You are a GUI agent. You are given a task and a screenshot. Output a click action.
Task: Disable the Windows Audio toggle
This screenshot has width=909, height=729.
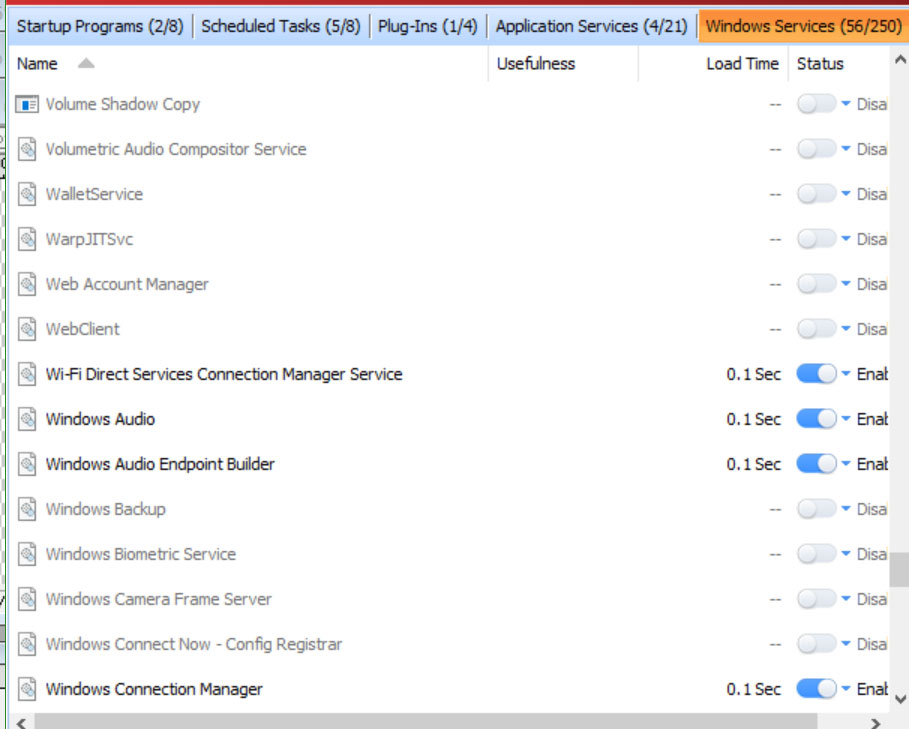coord(816,419)
